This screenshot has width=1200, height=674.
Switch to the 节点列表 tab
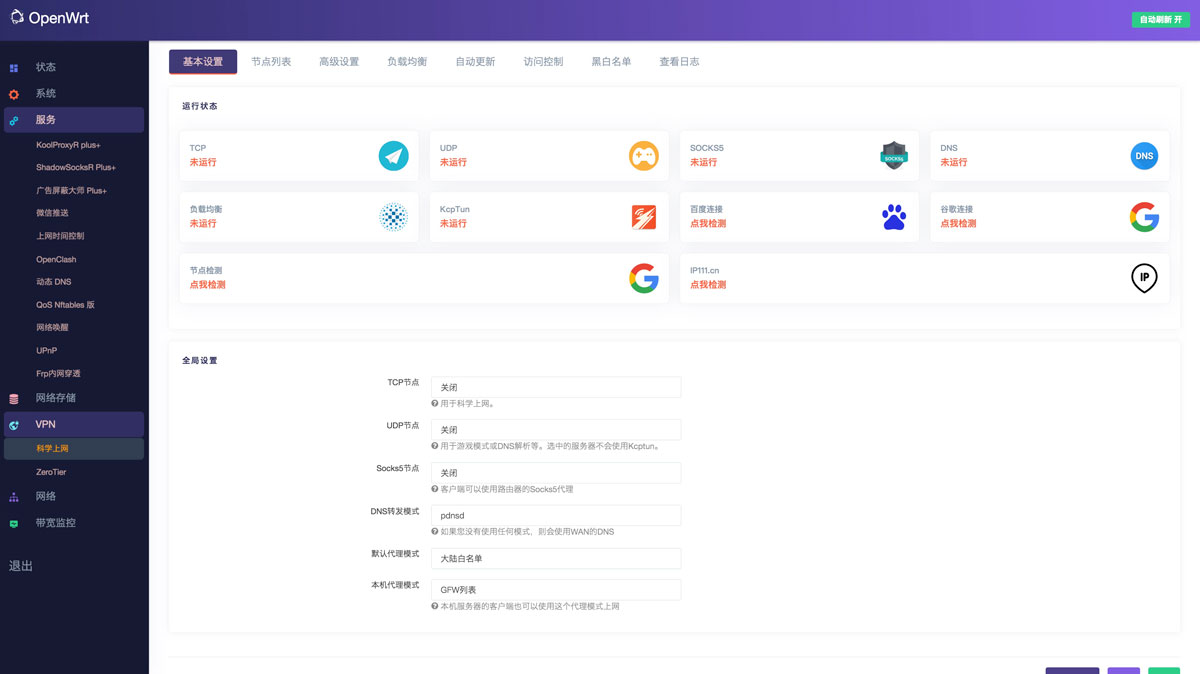[271, 62]
